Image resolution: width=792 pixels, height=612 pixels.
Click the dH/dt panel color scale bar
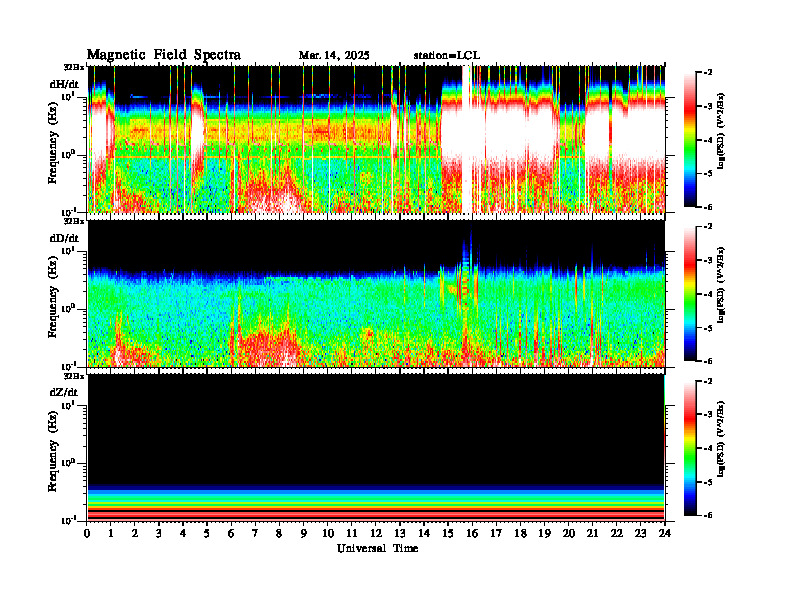(x=690, y=139)
